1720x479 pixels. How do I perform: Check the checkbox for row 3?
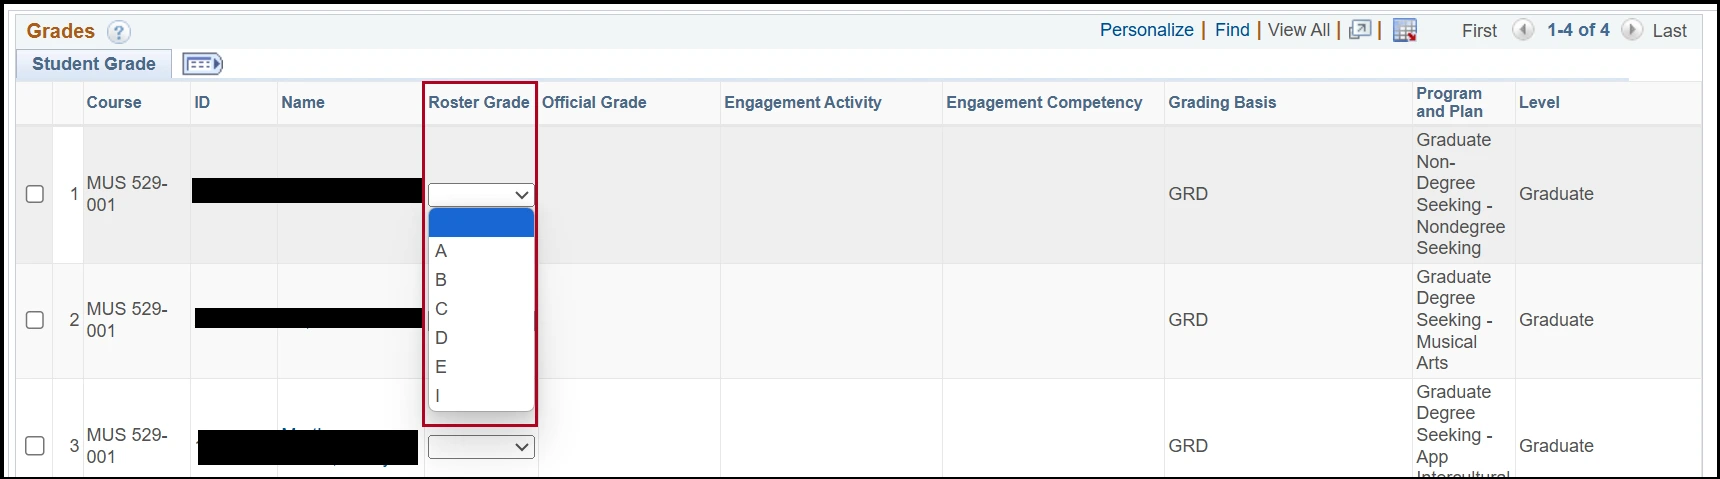(x=35, y=446)
